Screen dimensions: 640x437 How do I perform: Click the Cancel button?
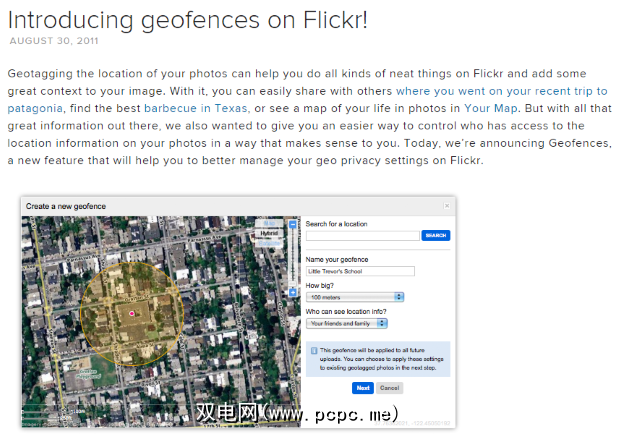(389, 387)
